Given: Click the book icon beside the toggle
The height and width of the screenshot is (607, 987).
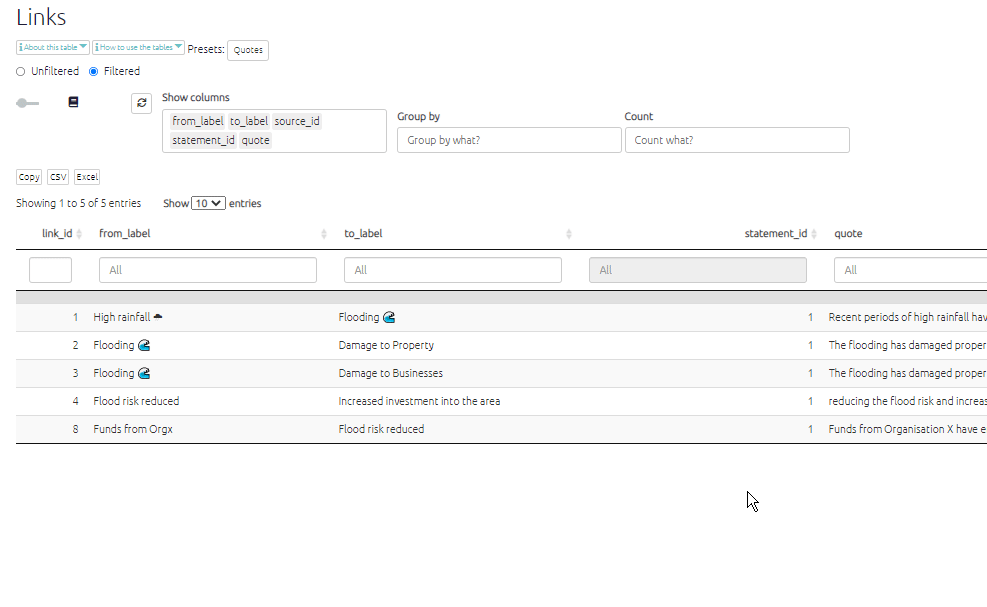Looking at the screenshot, I should point(73,102).
